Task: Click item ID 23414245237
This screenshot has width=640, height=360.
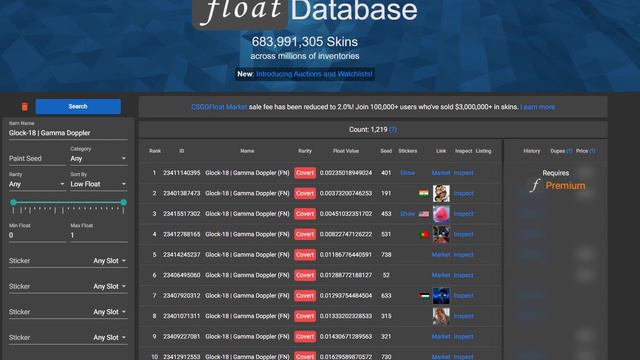Action: click(x=182, y=255)
